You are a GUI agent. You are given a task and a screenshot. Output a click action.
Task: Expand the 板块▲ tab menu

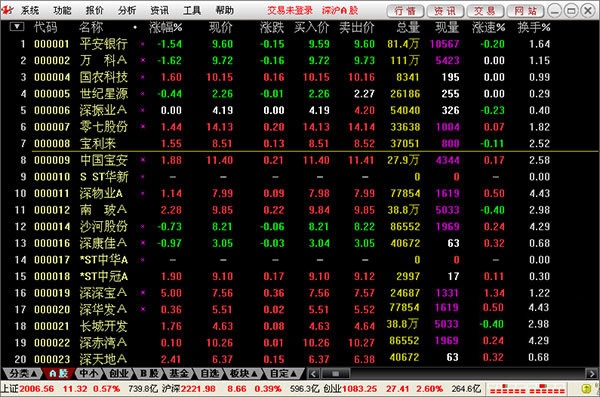point(243,373)
